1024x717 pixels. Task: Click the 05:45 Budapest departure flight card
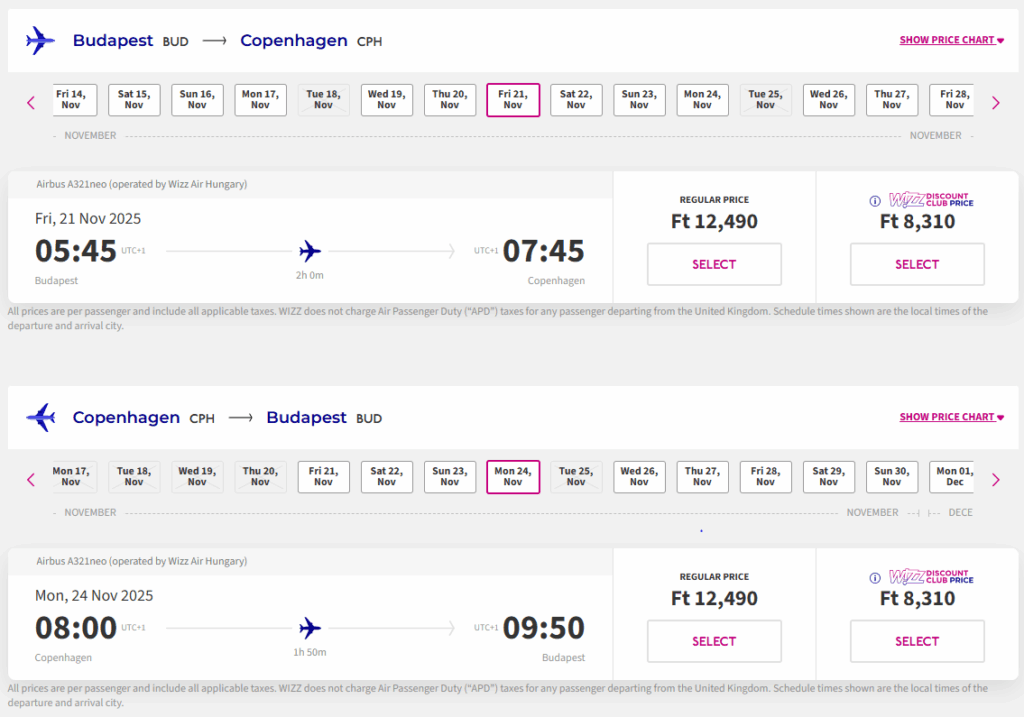310,250
